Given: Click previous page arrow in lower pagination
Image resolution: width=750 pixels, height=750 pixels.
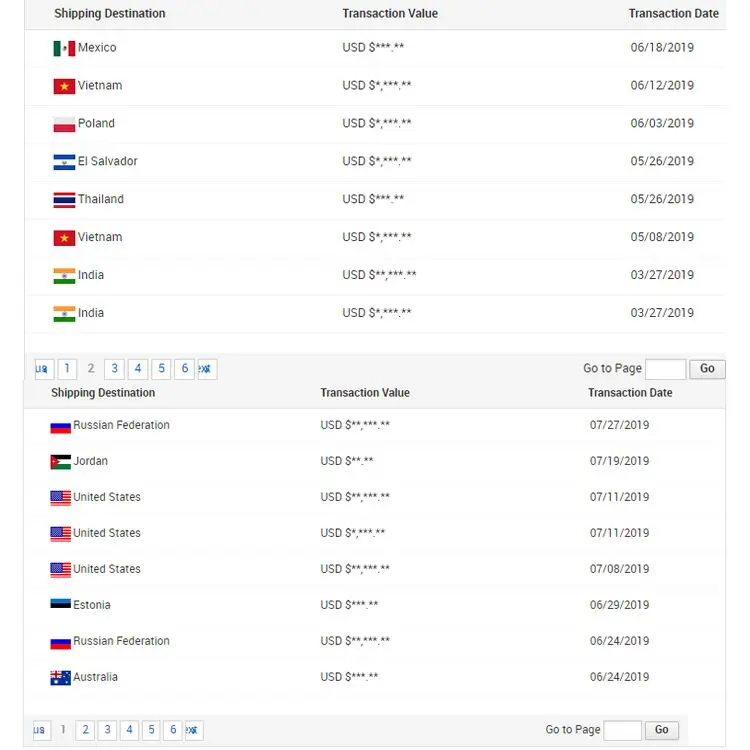Looking at the screenshot, I should (41, 730).
